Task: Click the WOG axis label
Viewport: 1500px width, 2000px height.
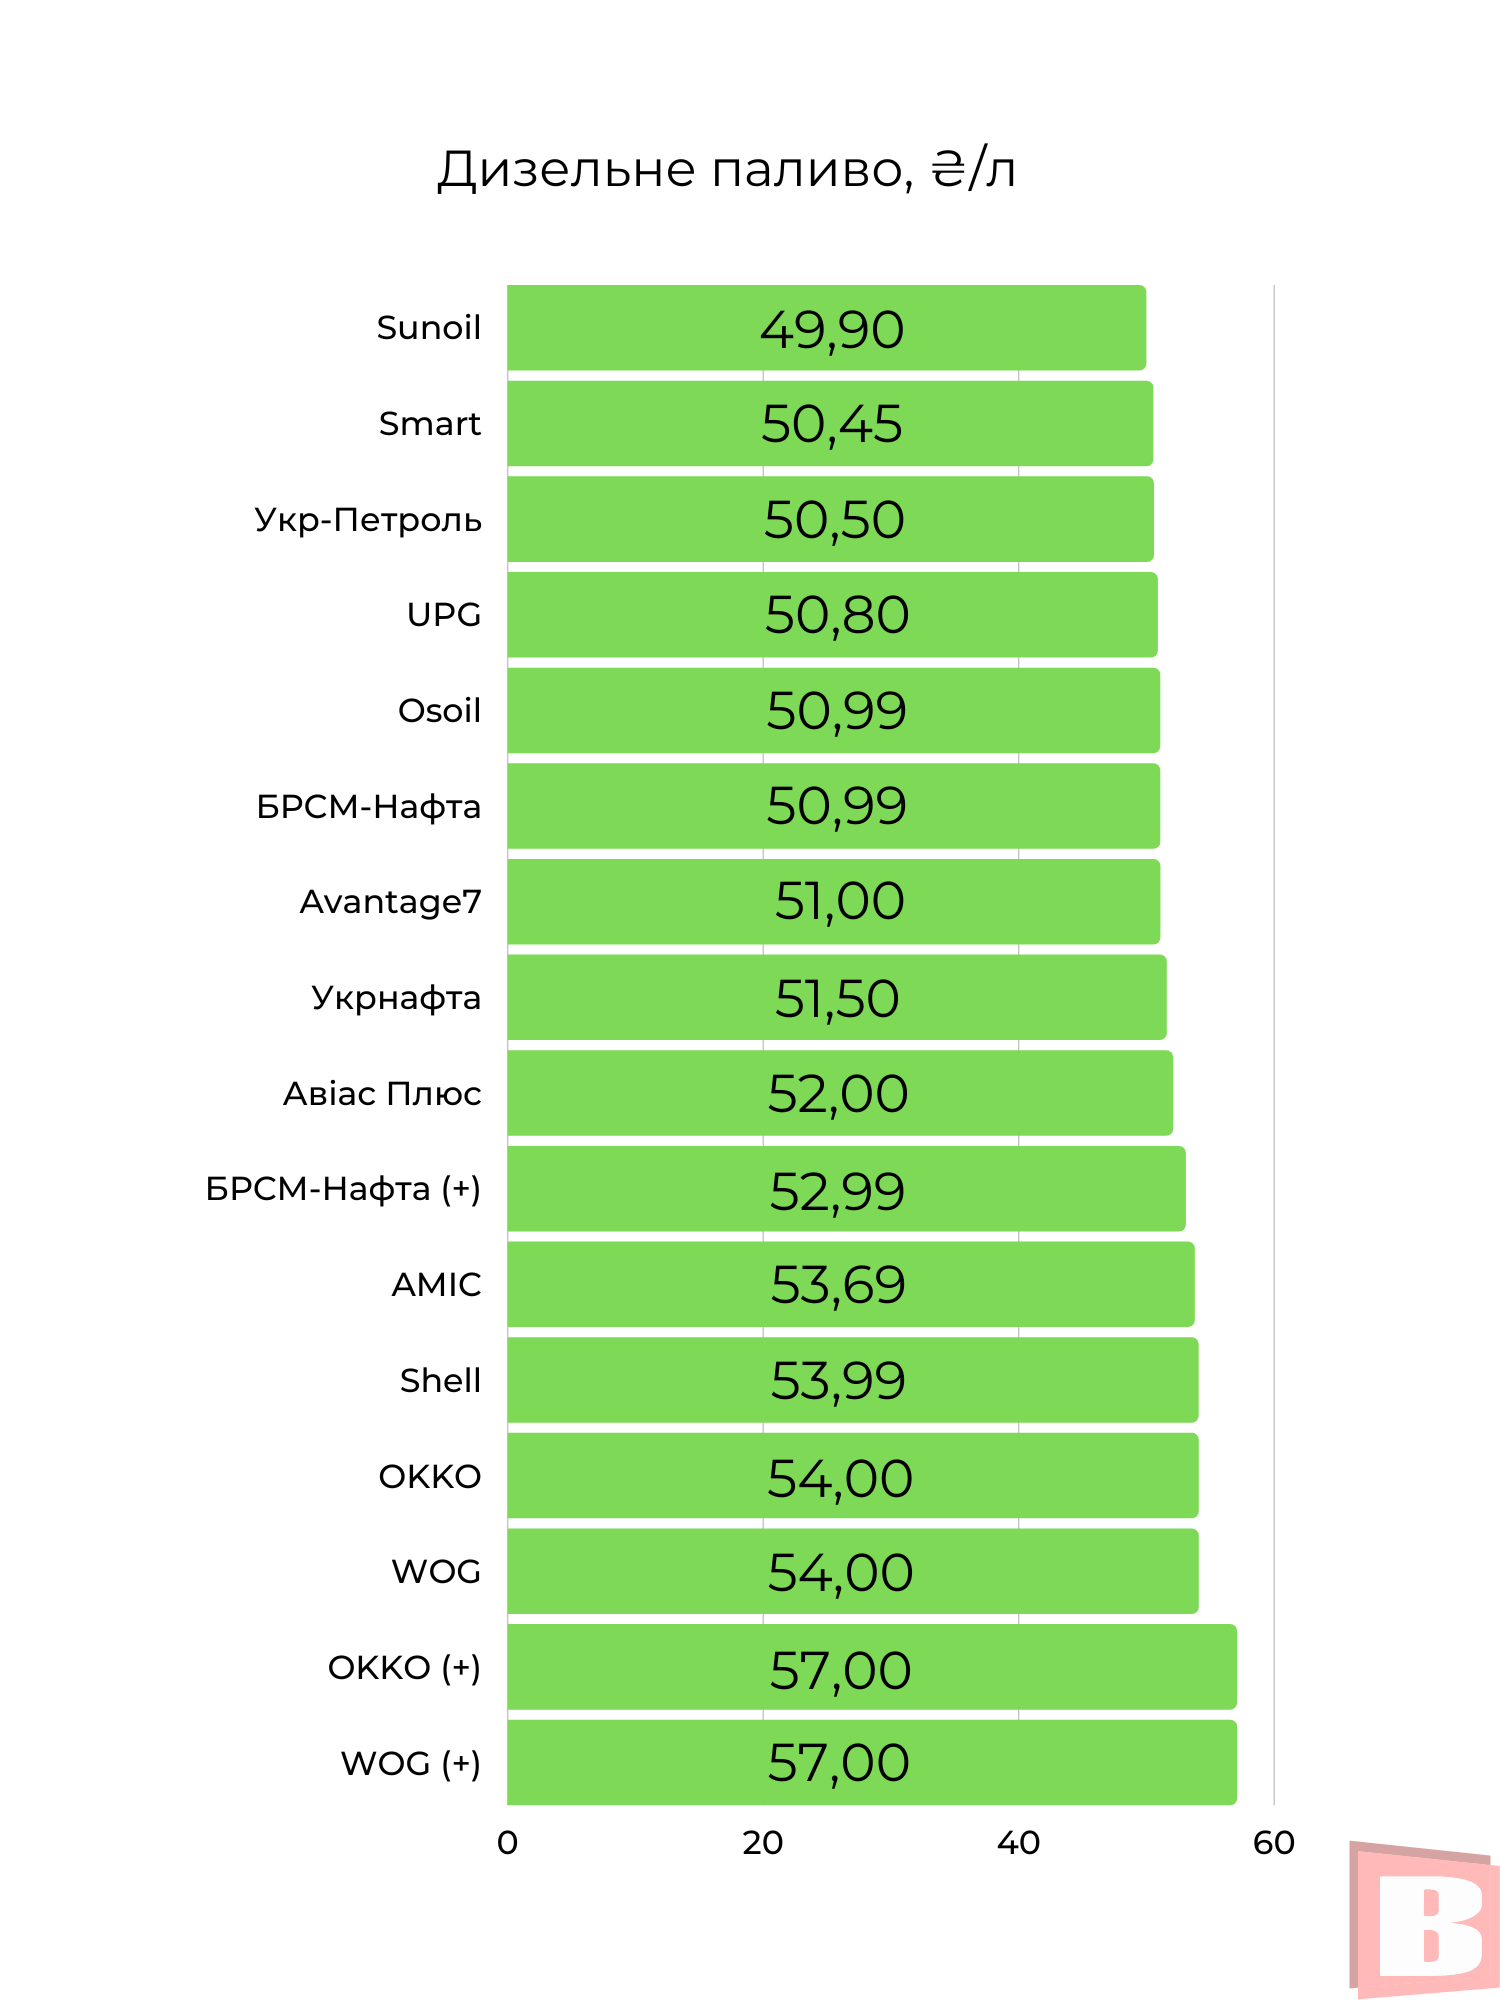Action: coord(436,1572)
